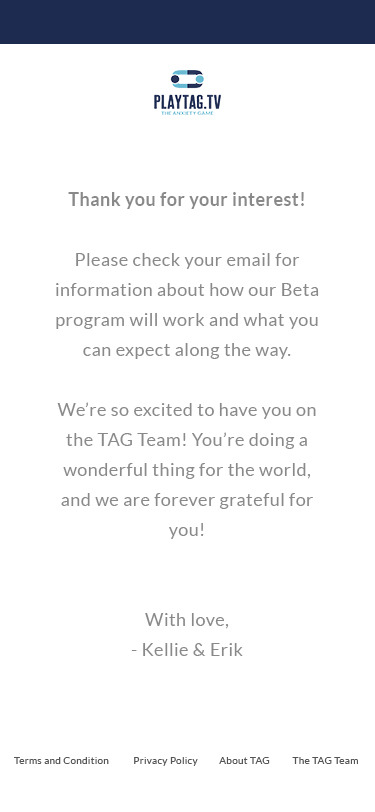Click the dark navy header bar
The height and width of the screenshot is (812, 375).
188,22
